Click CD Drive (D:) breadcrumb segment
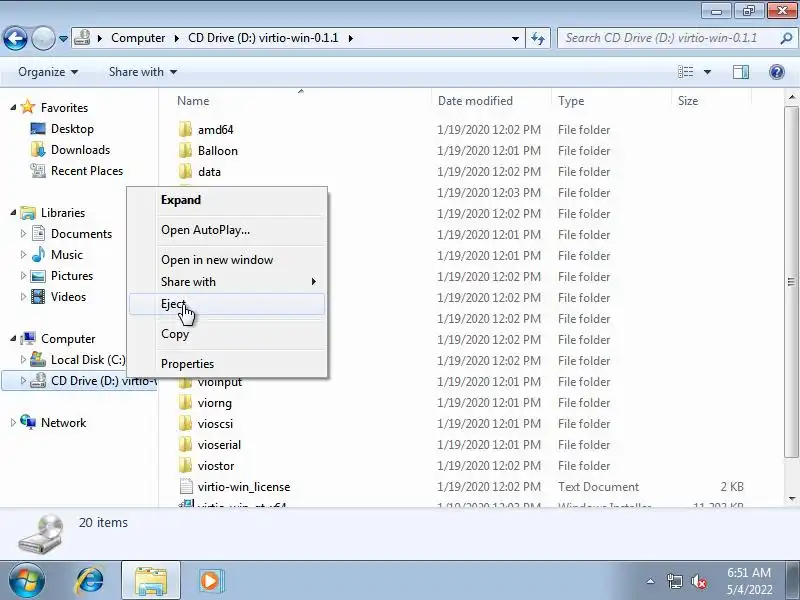 click(x=263, y=38)
